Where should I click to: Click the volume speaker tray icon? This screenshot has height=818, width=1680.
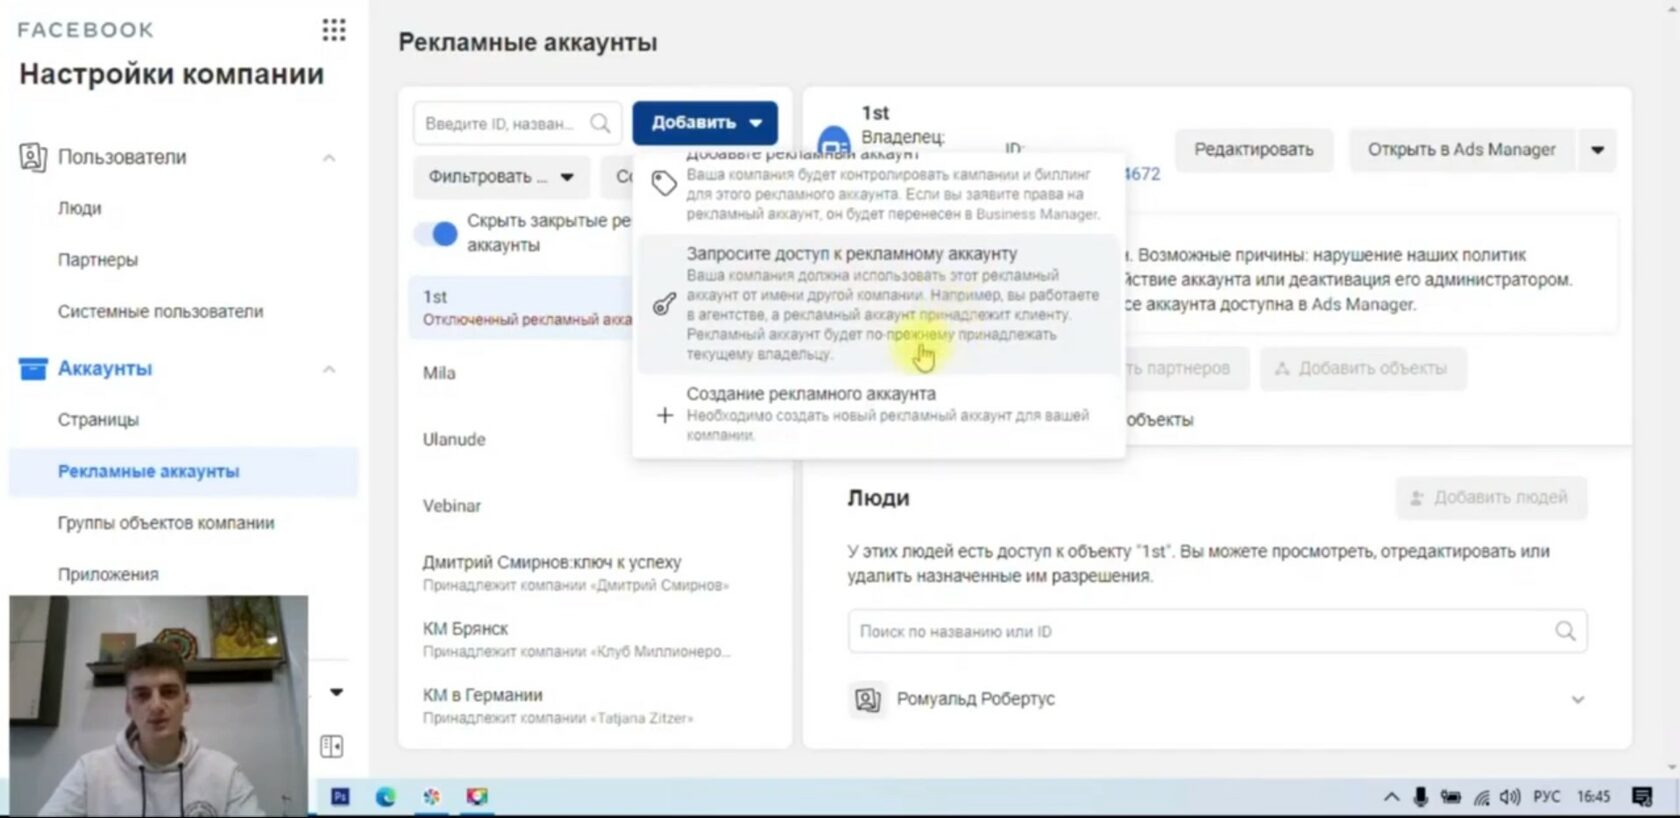point(1510,796)
